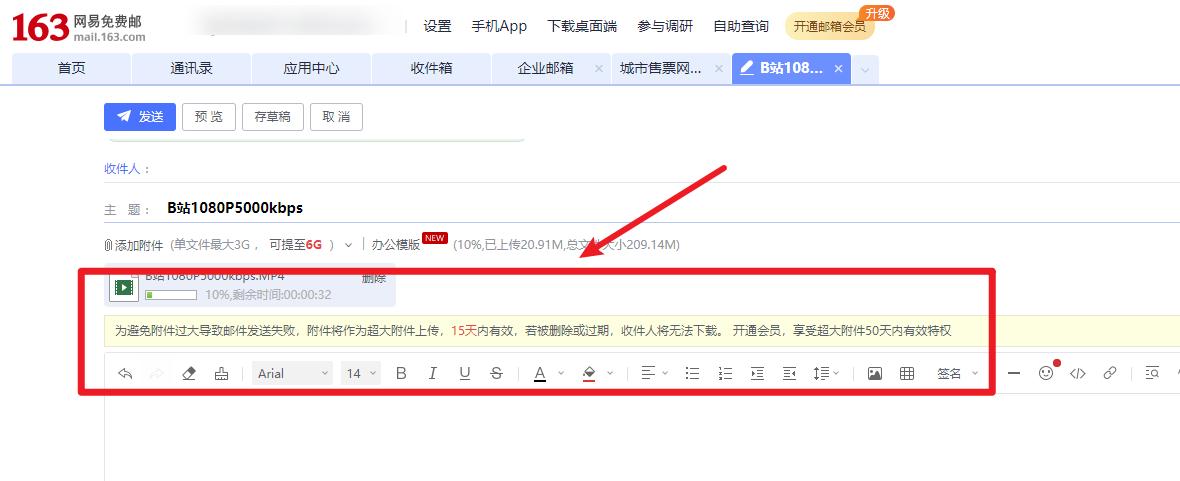
Task: Insert a table in the message body
Action: [x=907, y=373]
